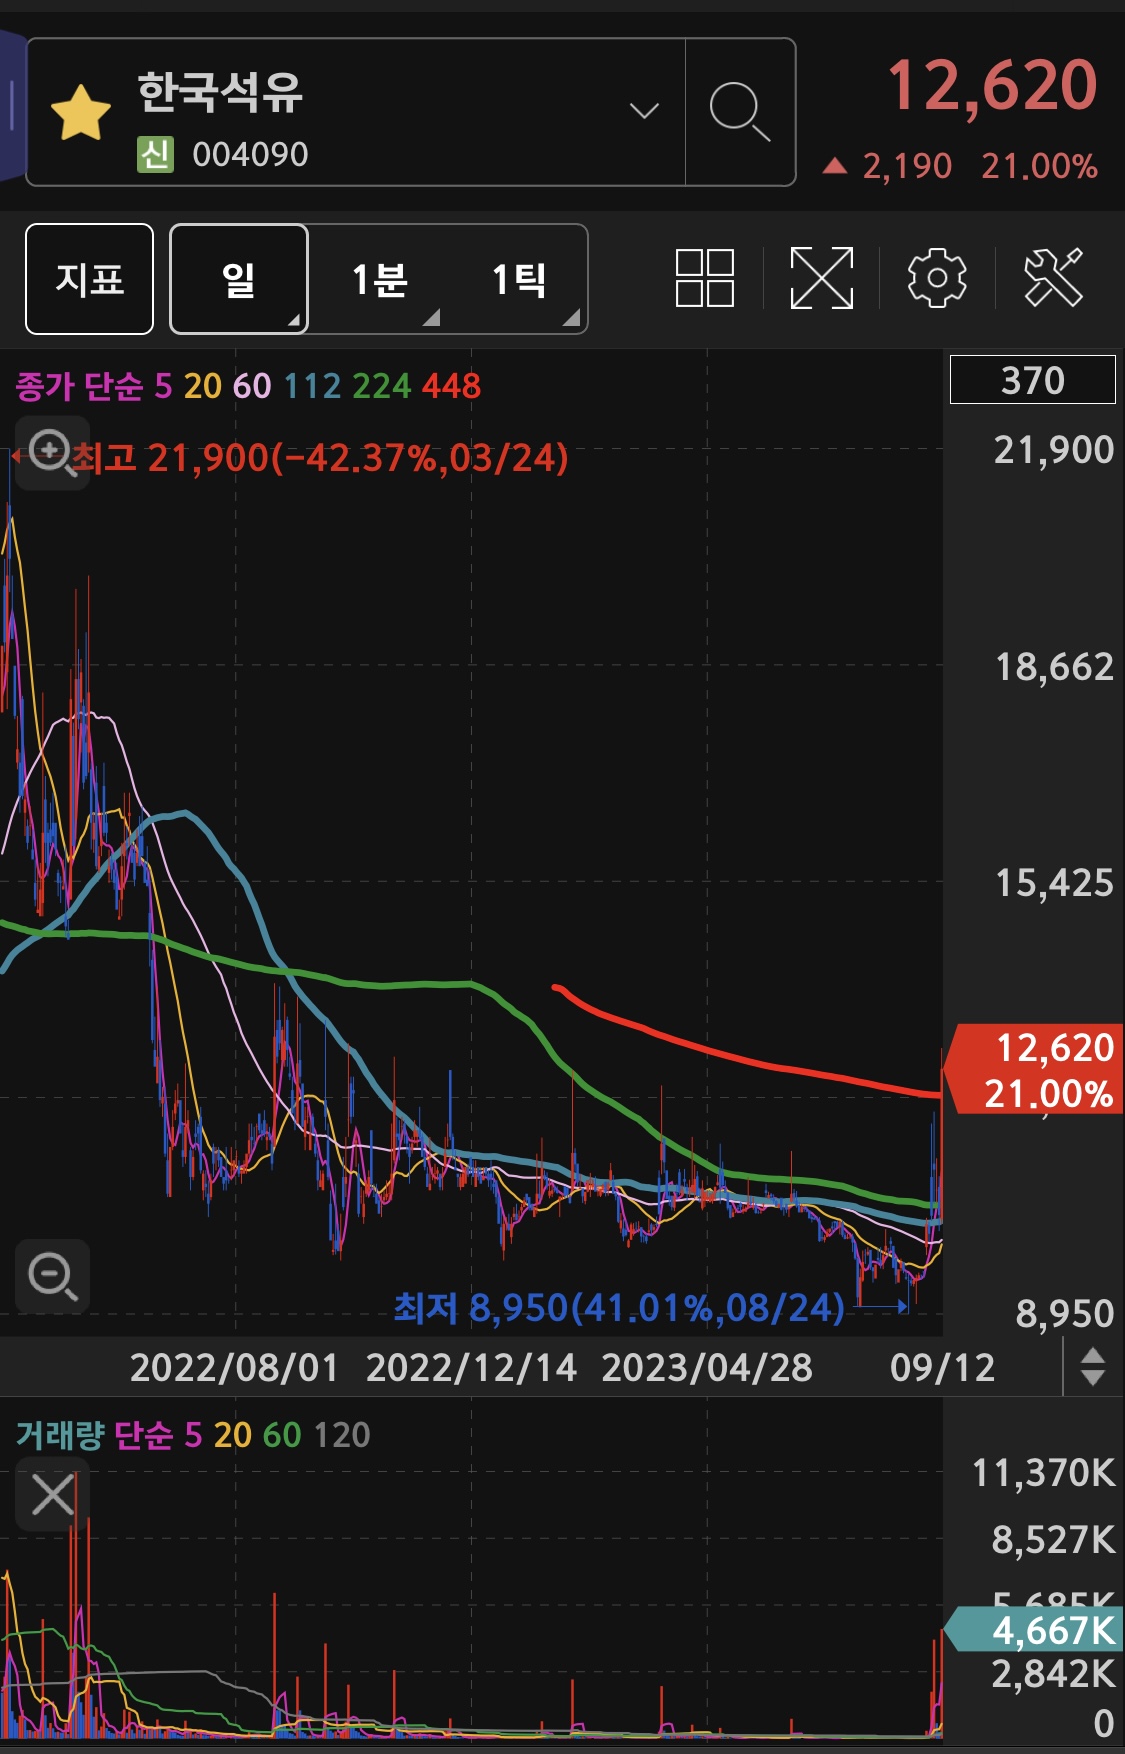Edit the 370 candle count field

[x=1032, y=380]
